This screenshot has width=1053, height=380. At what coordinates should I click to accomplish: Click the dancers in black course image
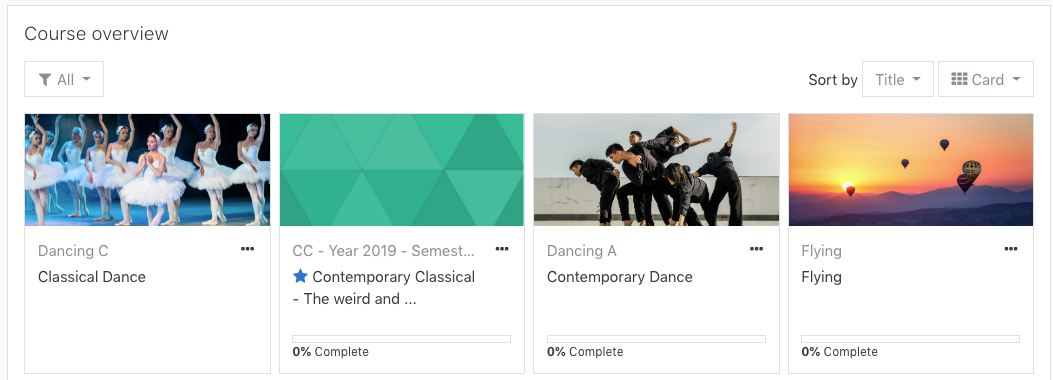coord(656,170)
